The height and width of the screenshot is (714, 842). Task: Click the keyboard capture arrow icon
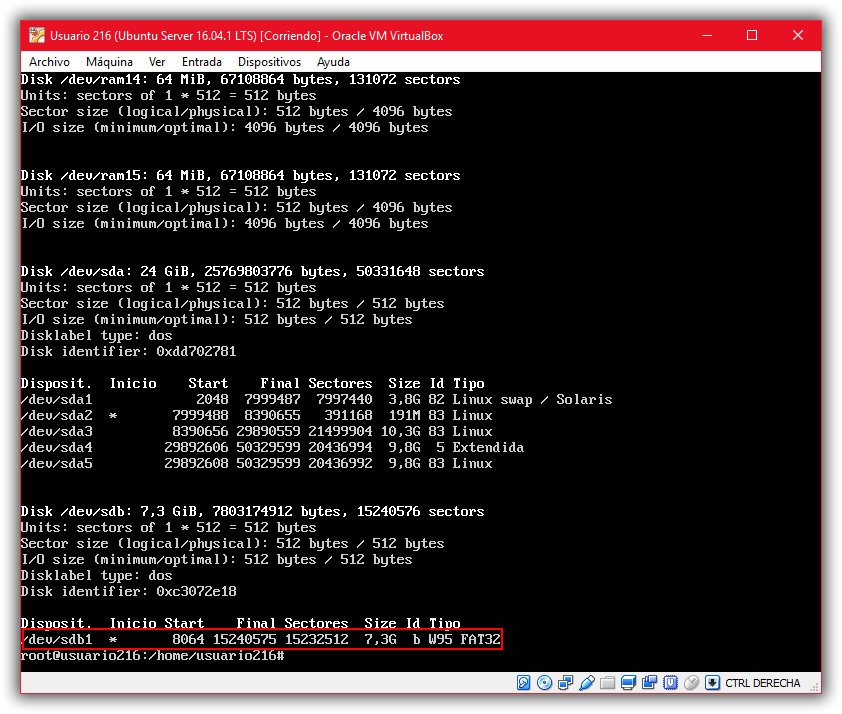[x=712, y=683]
